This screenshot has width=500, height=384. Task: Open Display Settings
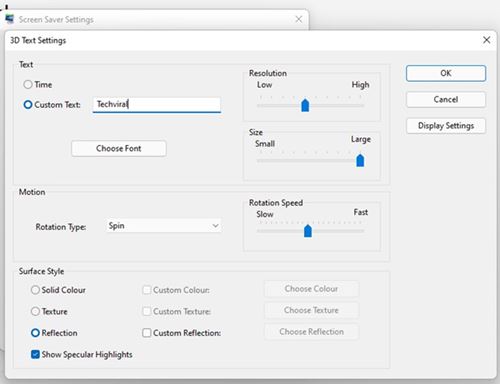click(446, 126)
